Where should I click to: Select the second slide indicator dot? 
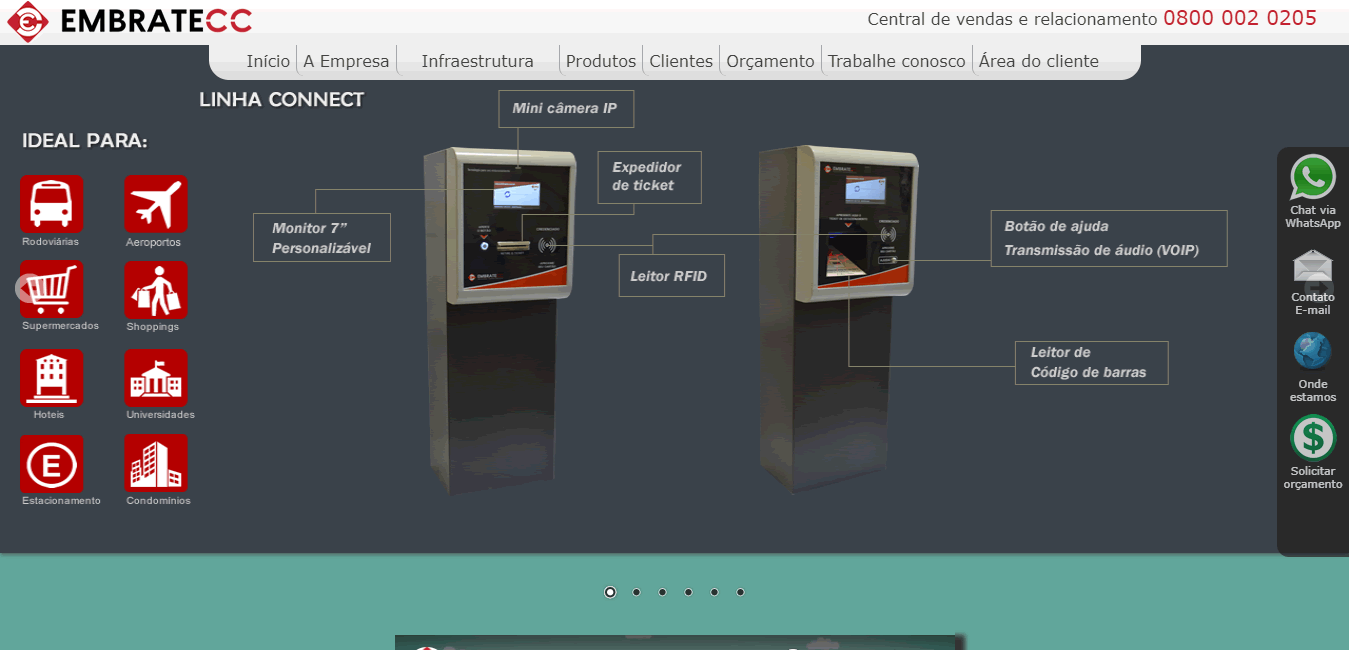click(636, 592)
